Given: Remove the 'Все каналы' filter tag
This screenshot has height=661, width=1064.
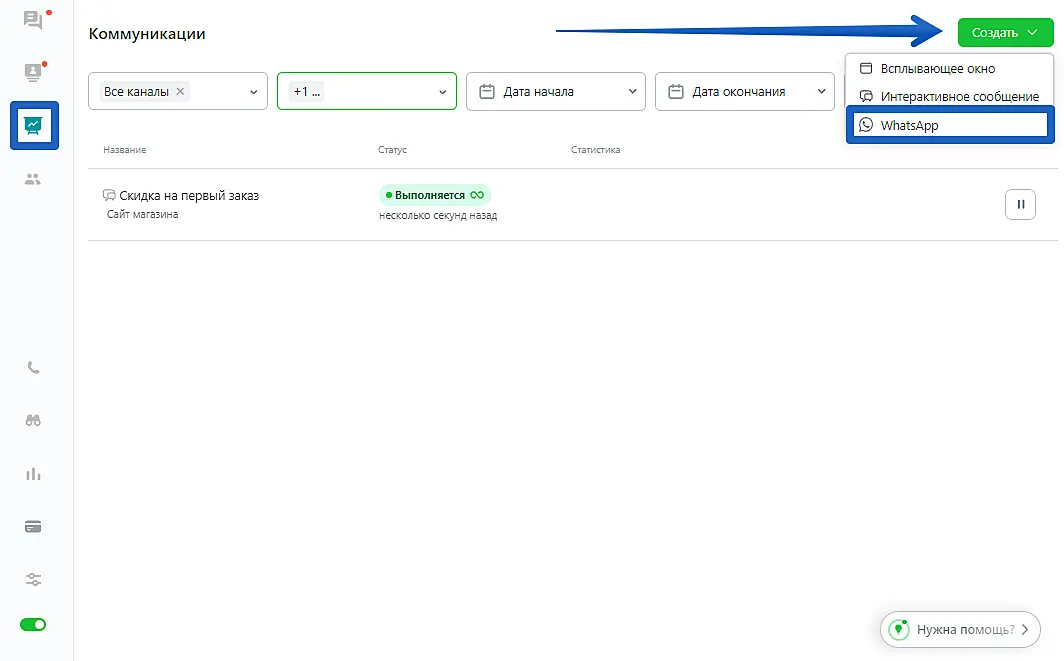Looking at the screenshot, I should [x=180, y=91].
